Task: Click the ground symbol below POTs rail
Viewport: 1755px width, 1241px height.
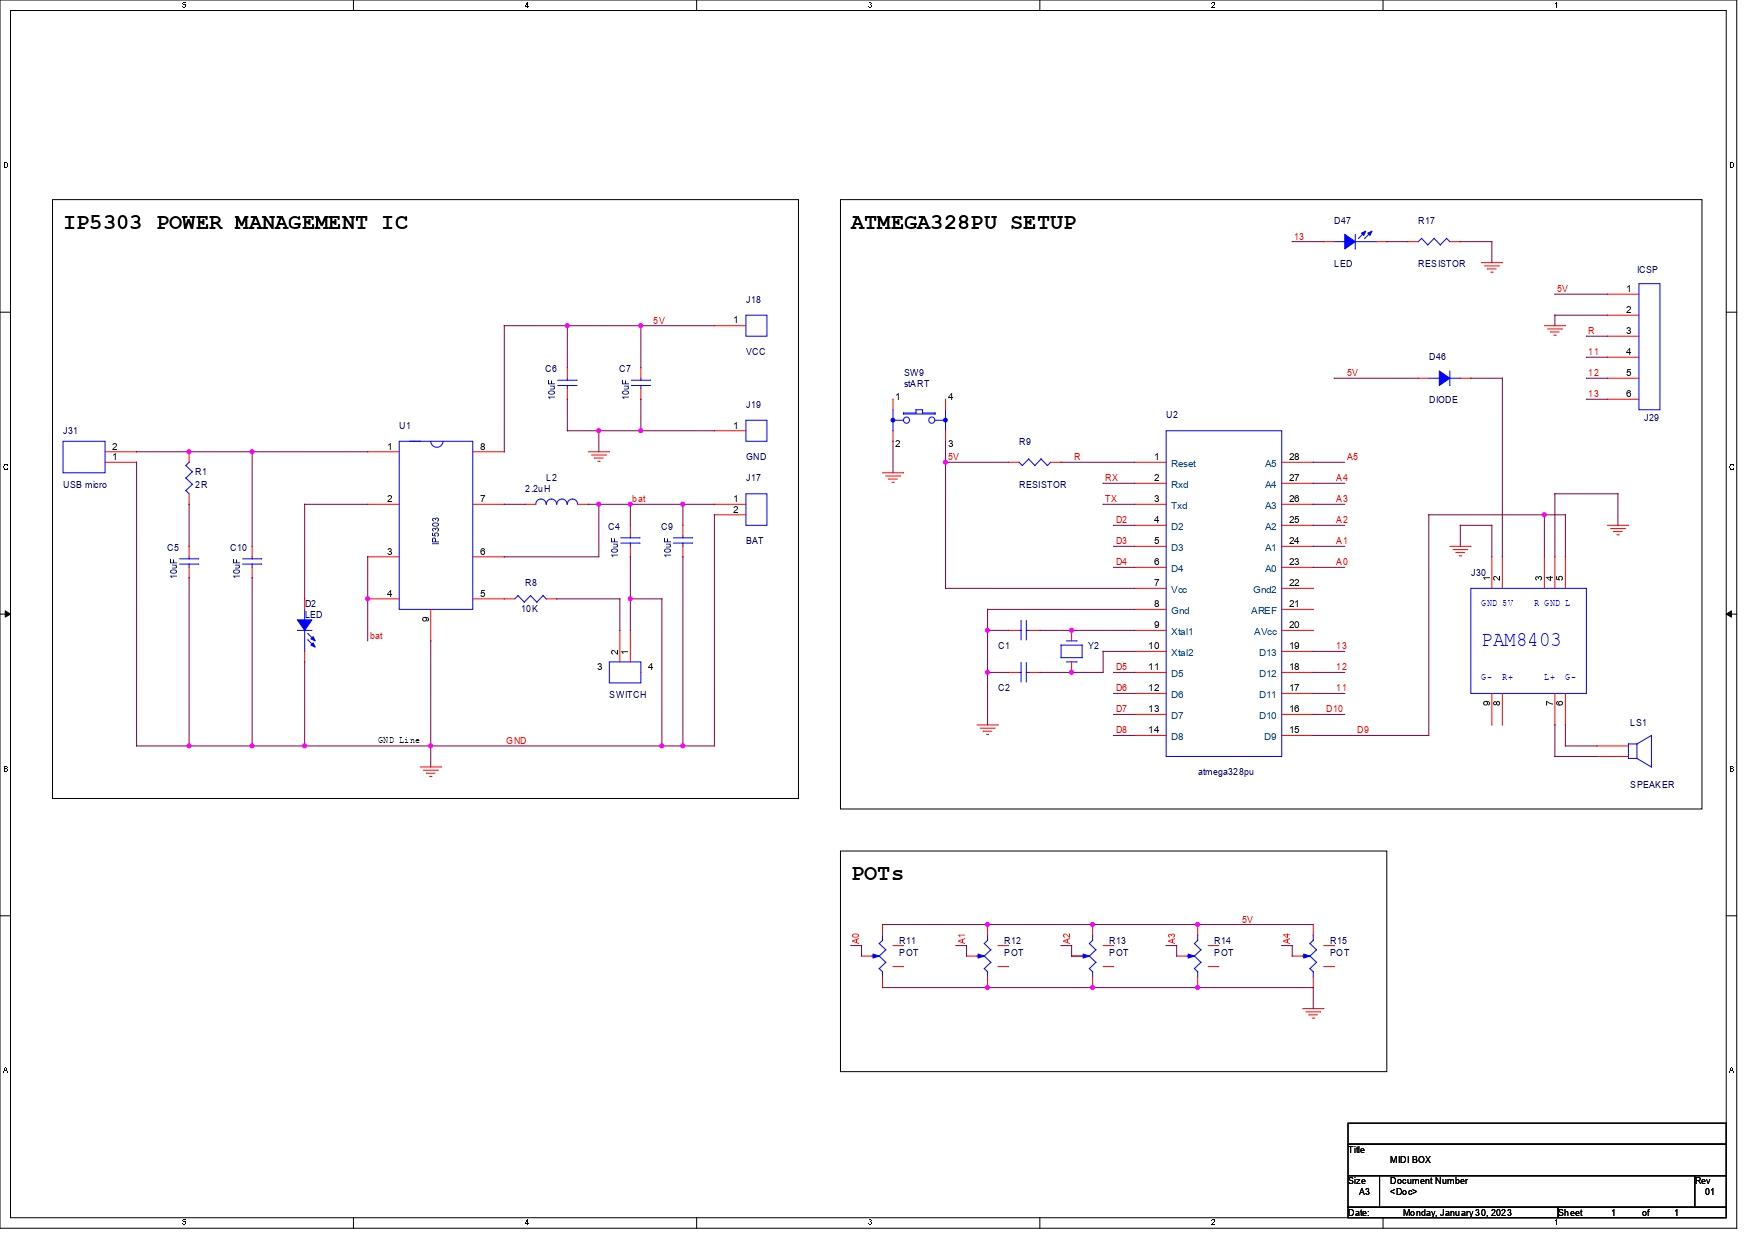Action: [x=1313, y=1012]
